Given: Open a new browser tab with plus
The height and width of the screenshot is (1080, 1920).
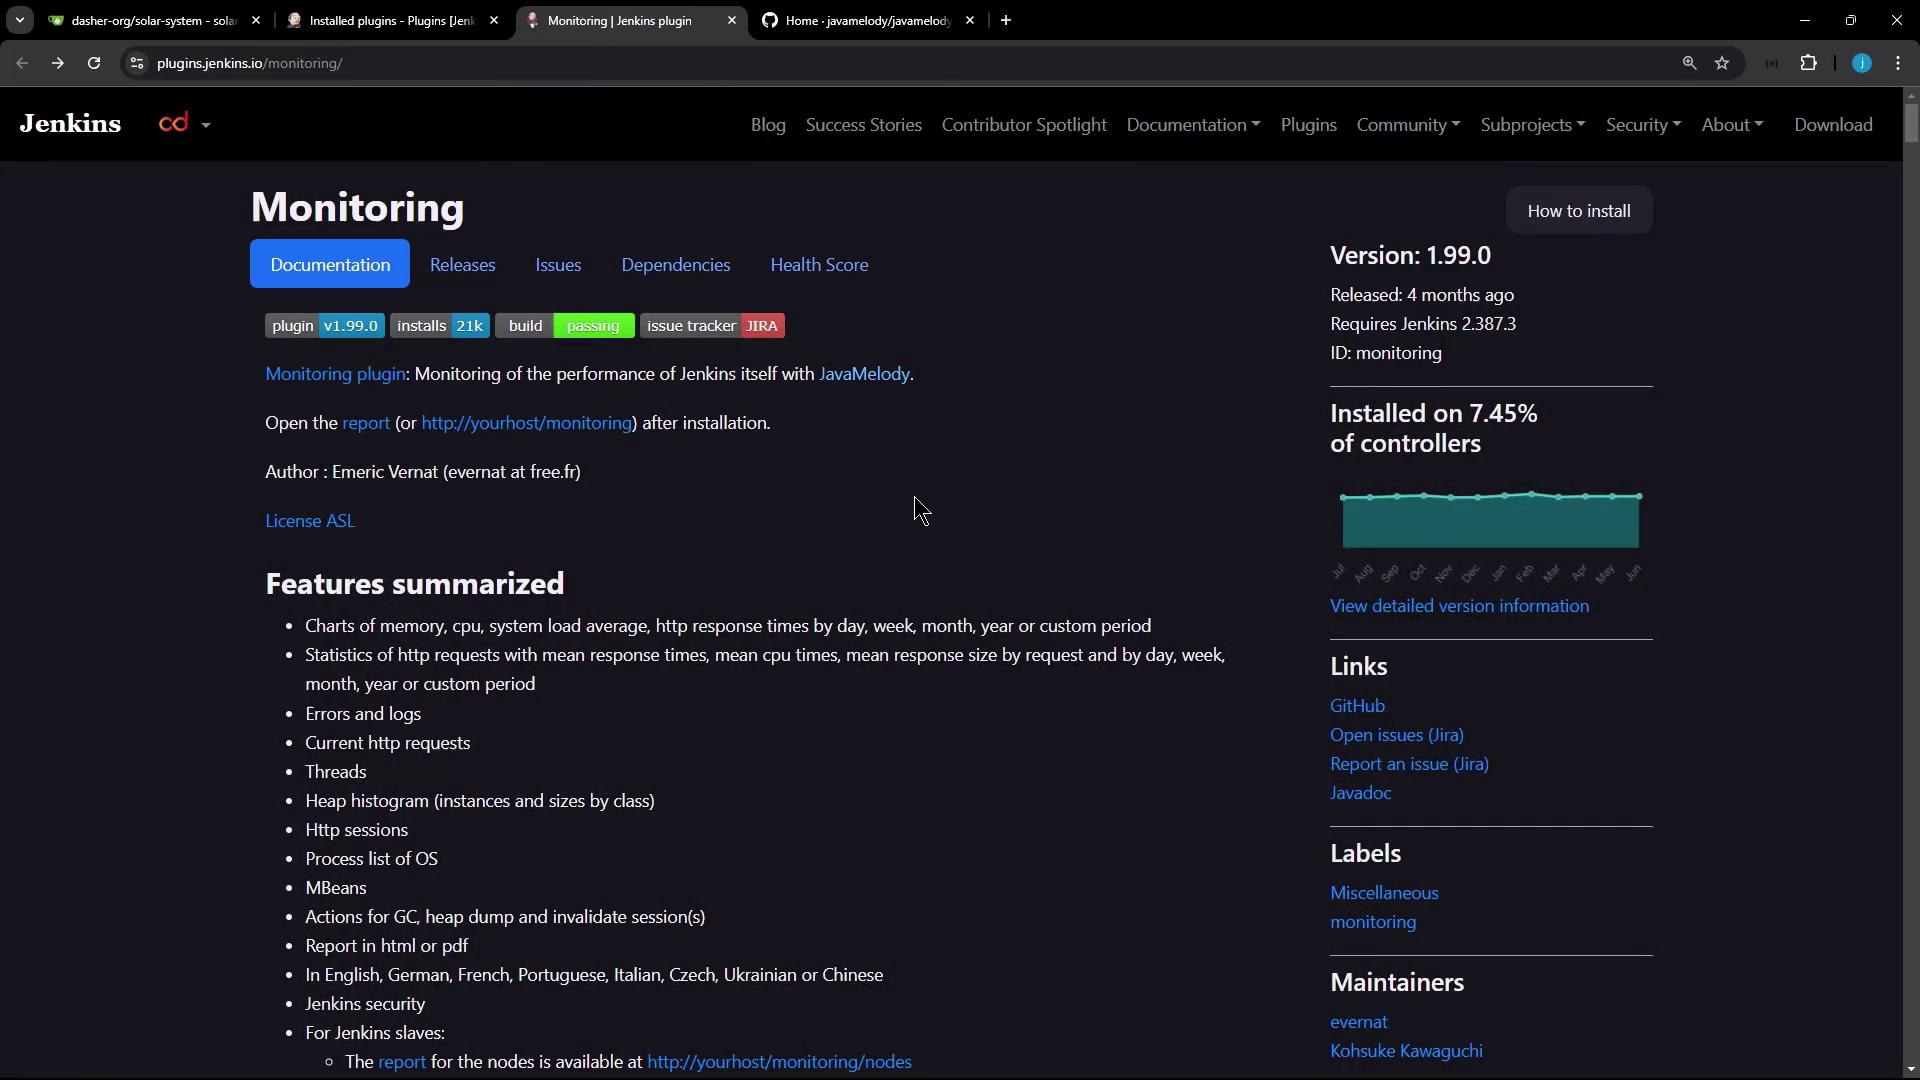Looking at the screenshot, I should click(1006, 20).
